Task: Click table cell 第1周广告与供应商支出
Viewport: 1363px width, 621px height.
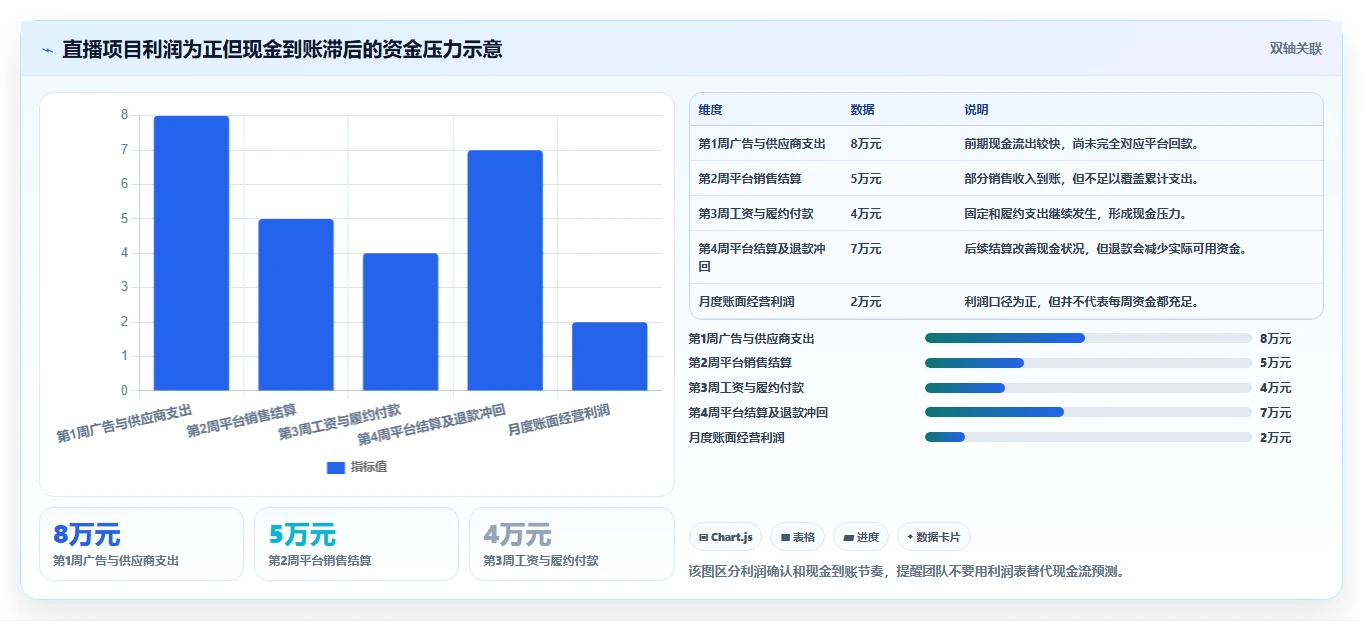Action: 762,144
